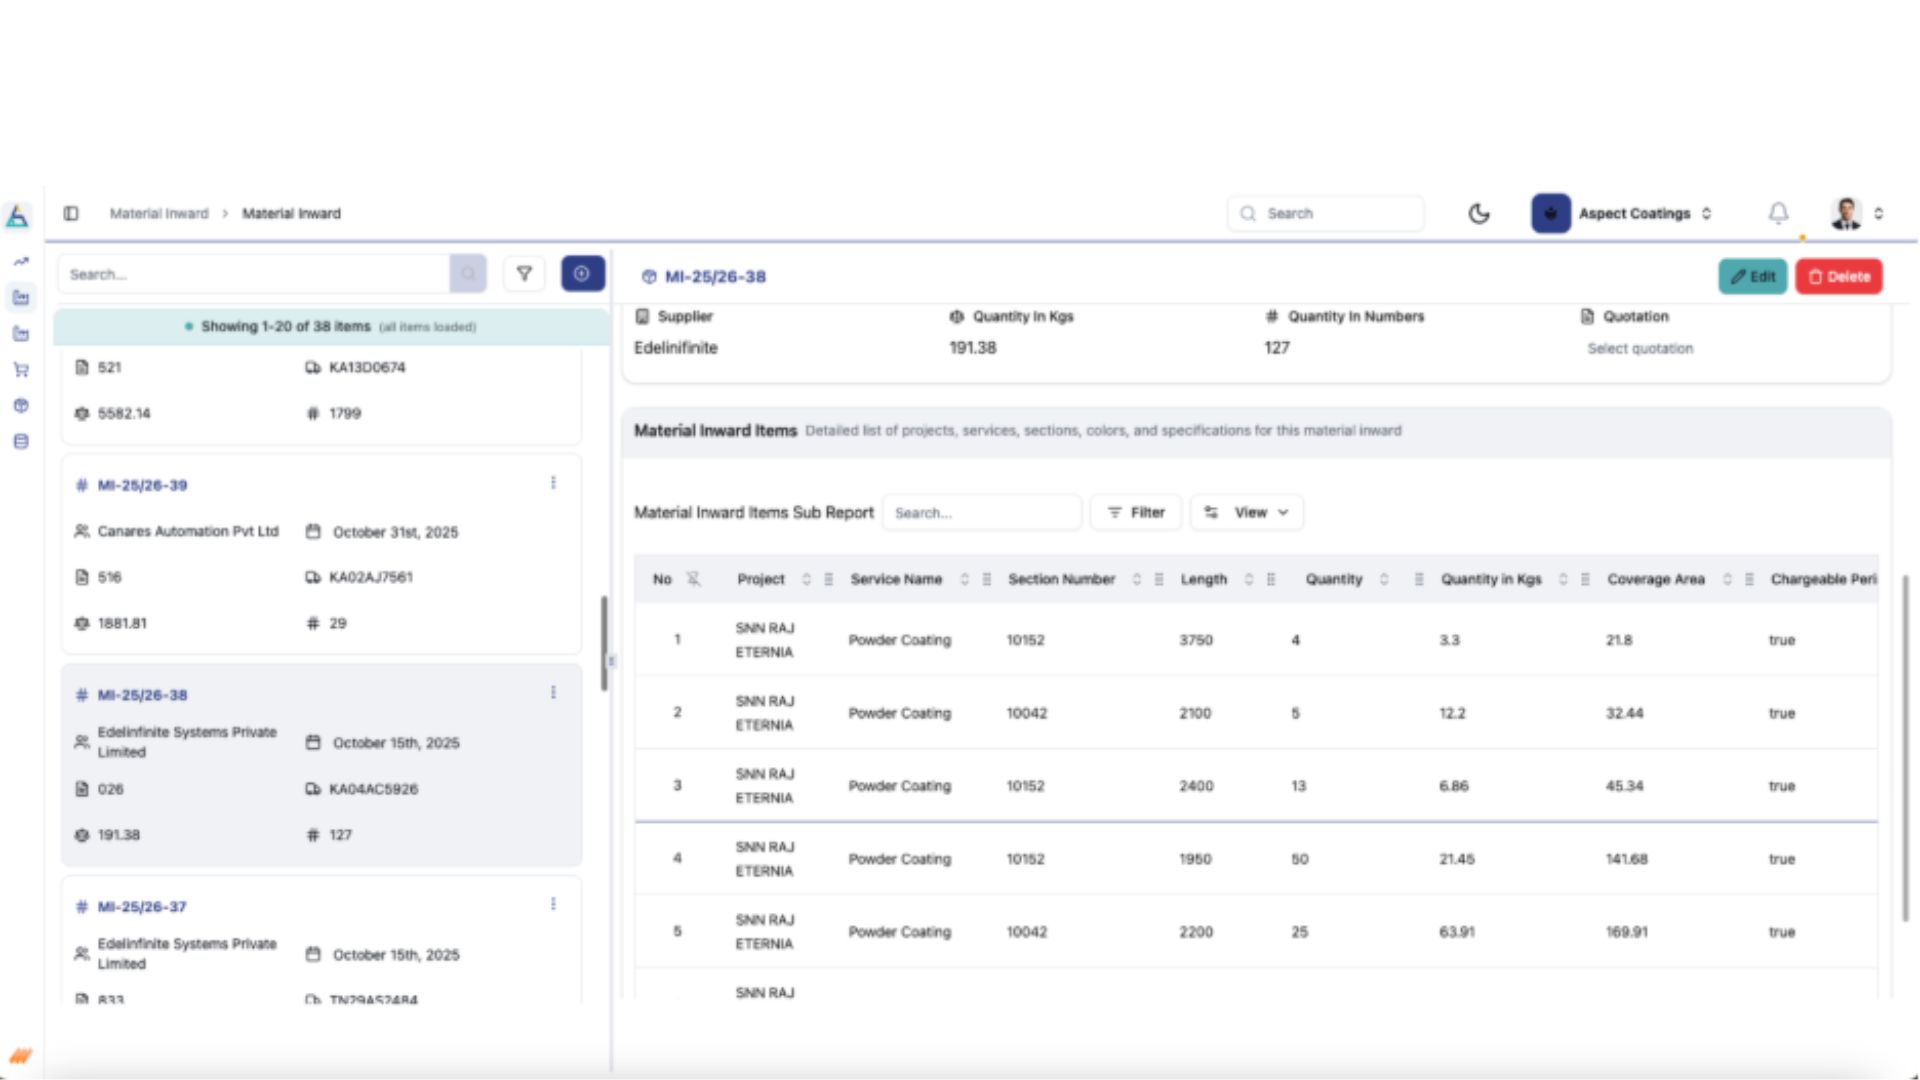Open the notifications bell
This screenshot has width=1920, height=1080.
point(1778,213)
